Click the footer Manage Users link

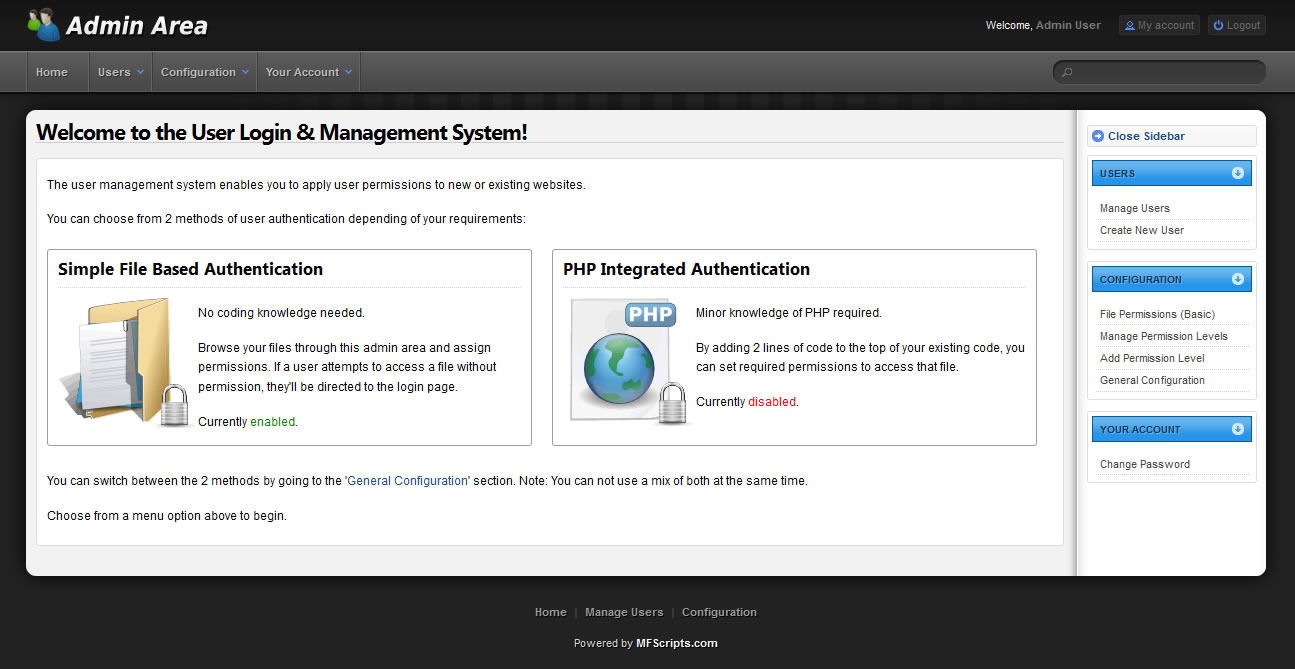tap(624, 612)
